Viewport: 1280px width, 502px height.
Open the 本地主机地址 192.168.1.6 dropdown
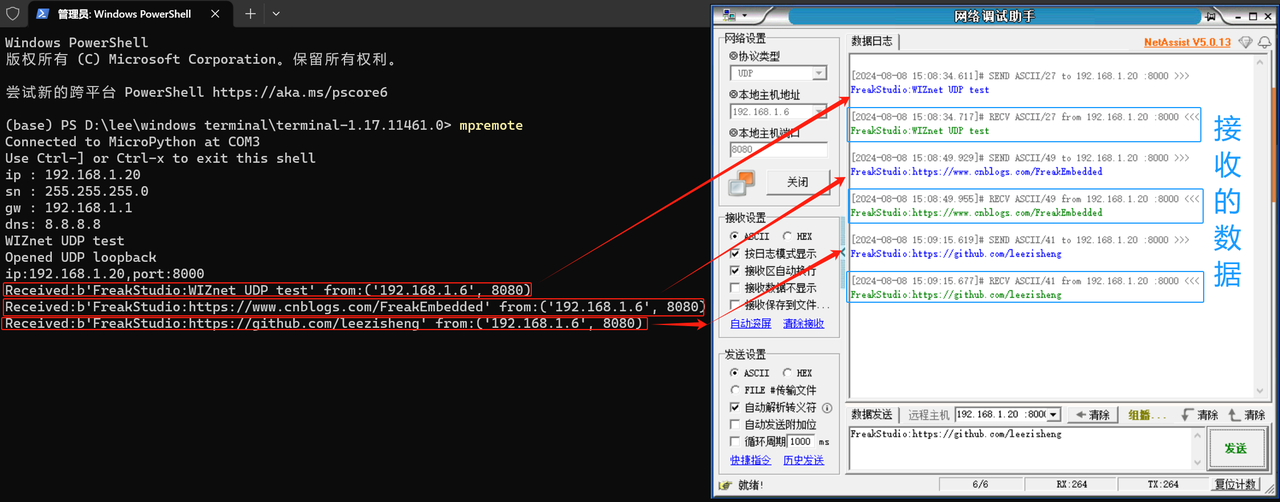819,112
